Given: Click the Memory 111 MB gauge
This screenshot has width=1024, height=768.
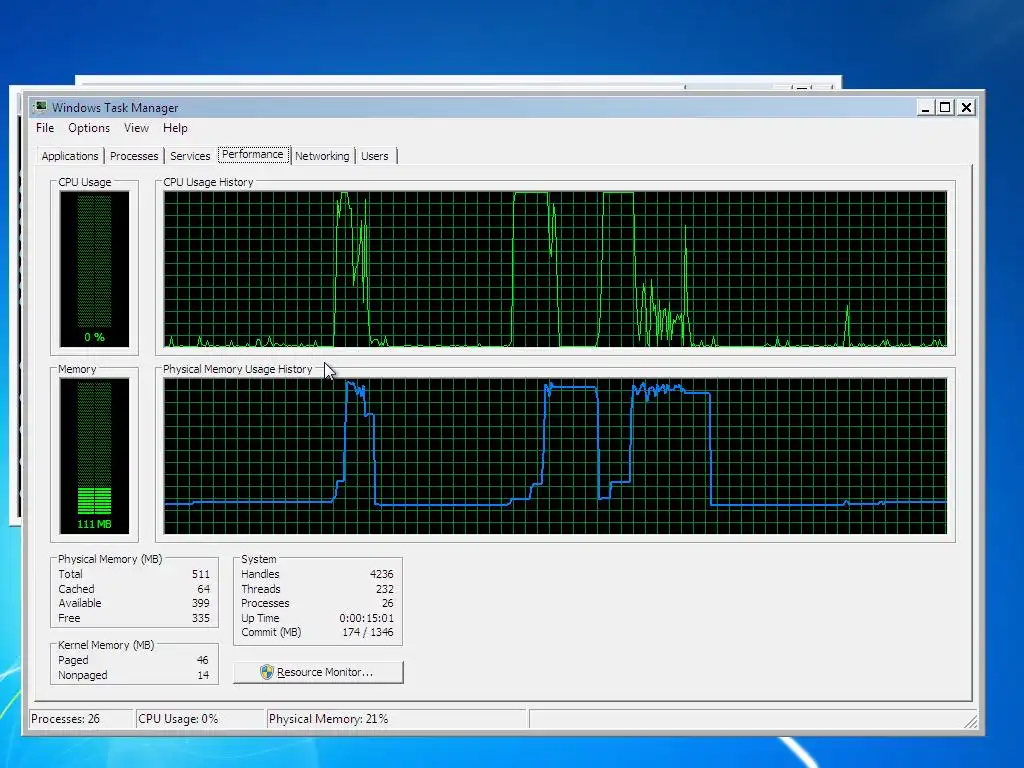Looking at the screenshot, I should (94, 456).
